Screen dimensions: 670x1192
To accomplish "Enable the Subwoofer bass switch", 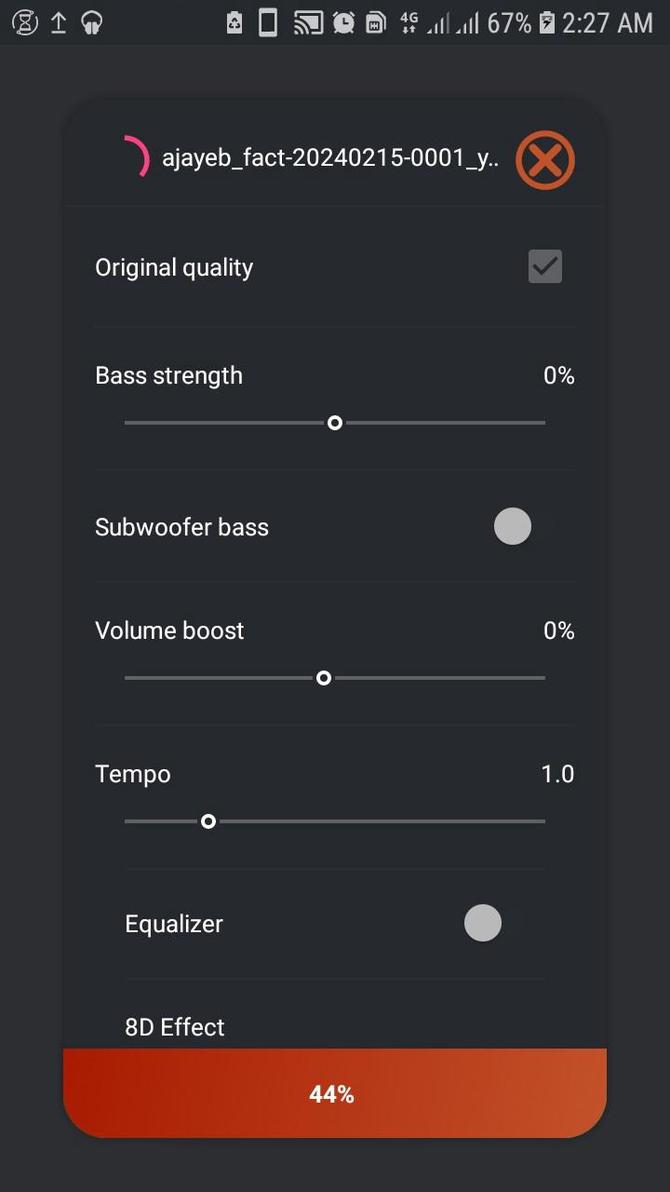I will pos(513,527).
